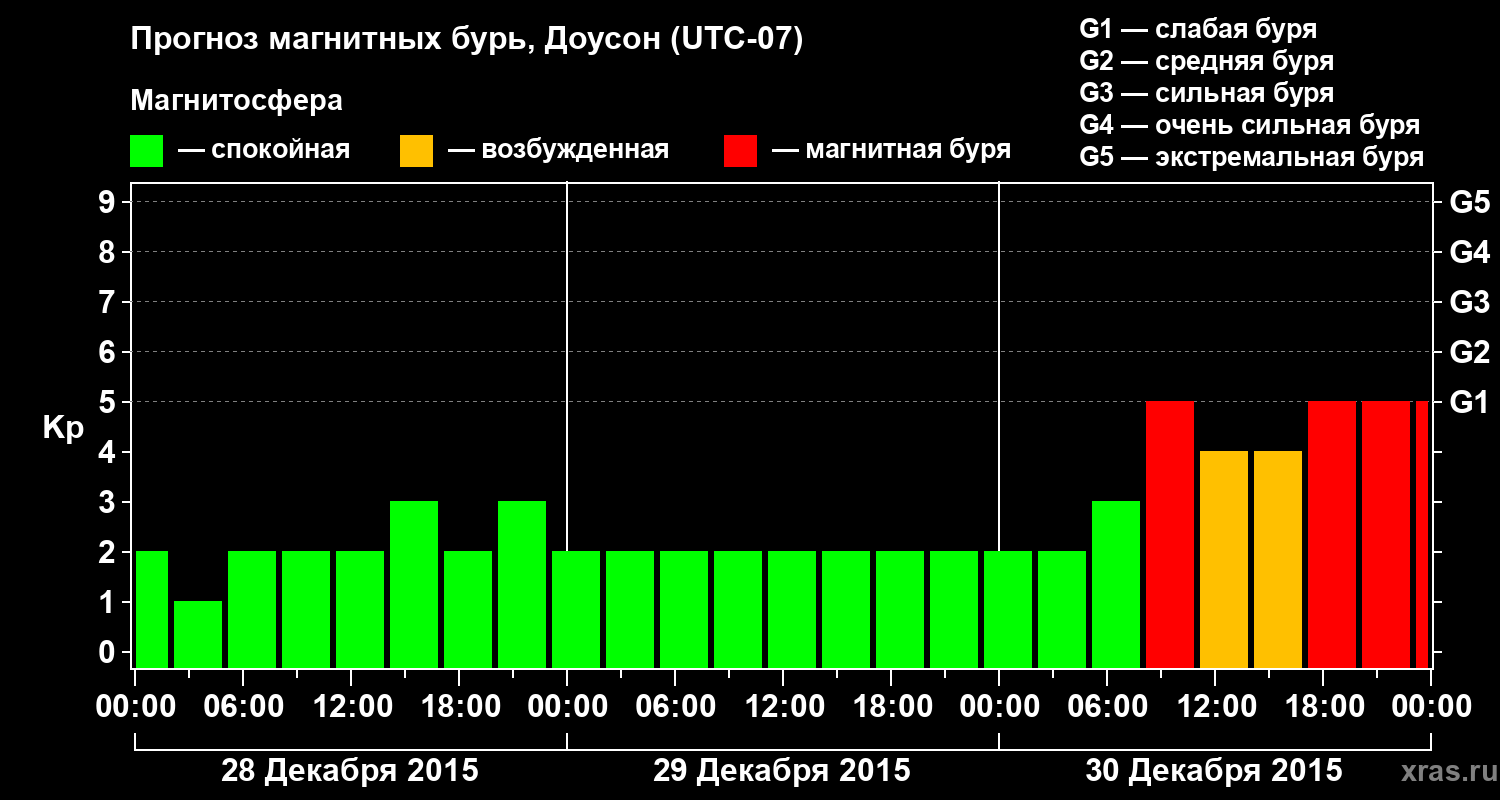This screenshot has height=800, width=1500.
Task: Click the '28 Декабря 2015' date label
Action: [350, 771]
